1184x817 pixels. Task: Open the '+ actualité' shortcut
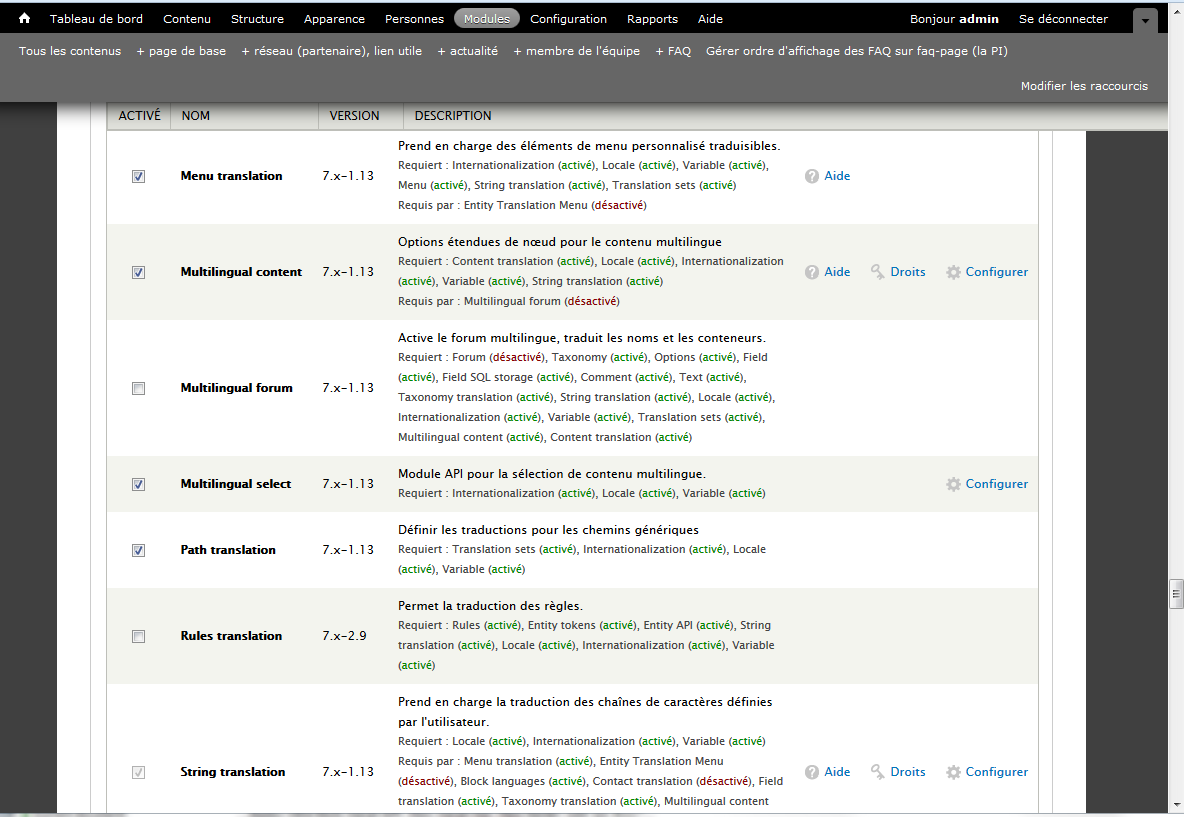point(467,51)
